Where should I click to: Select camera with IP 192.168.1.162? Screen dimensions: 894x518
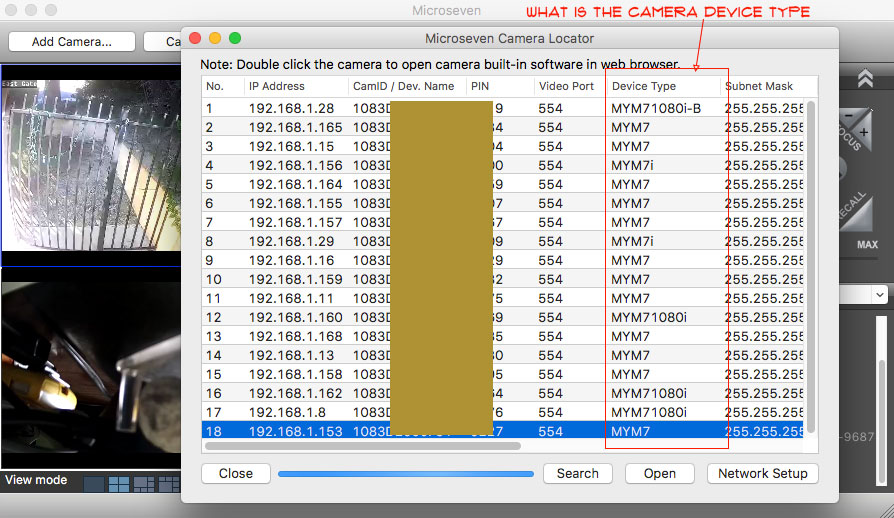click(502, 393)
